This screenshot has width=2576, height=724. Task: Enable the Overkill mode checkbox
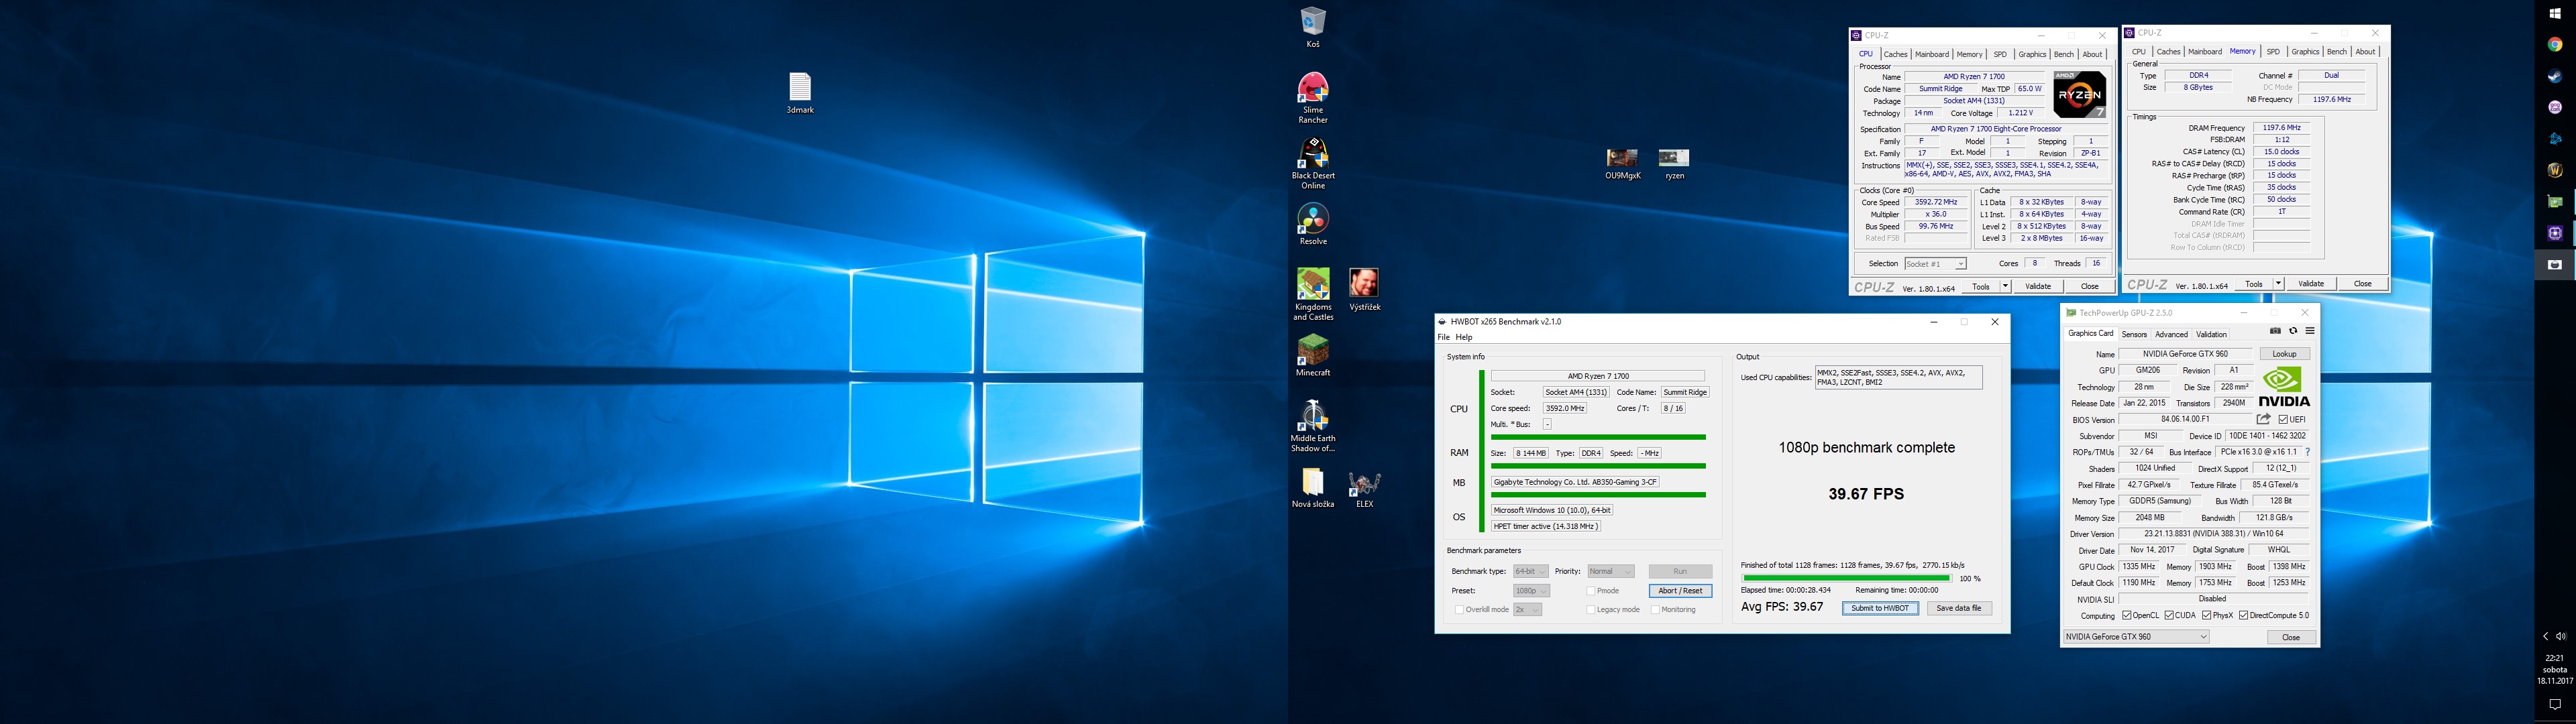click(x=1459, y=609)
